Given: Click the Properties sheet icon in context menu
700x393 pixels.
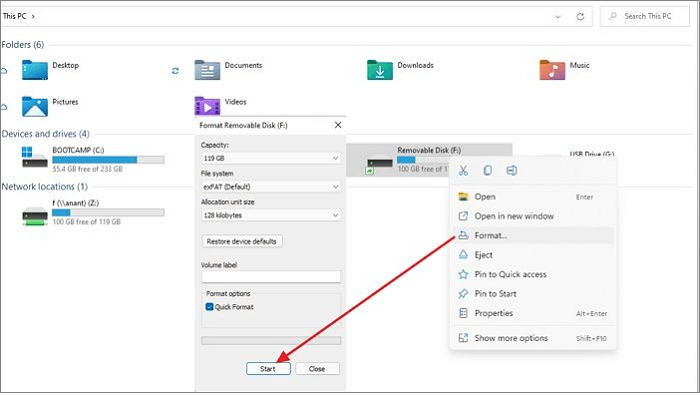Looking at the screenshot, I should tap(463, 313).
